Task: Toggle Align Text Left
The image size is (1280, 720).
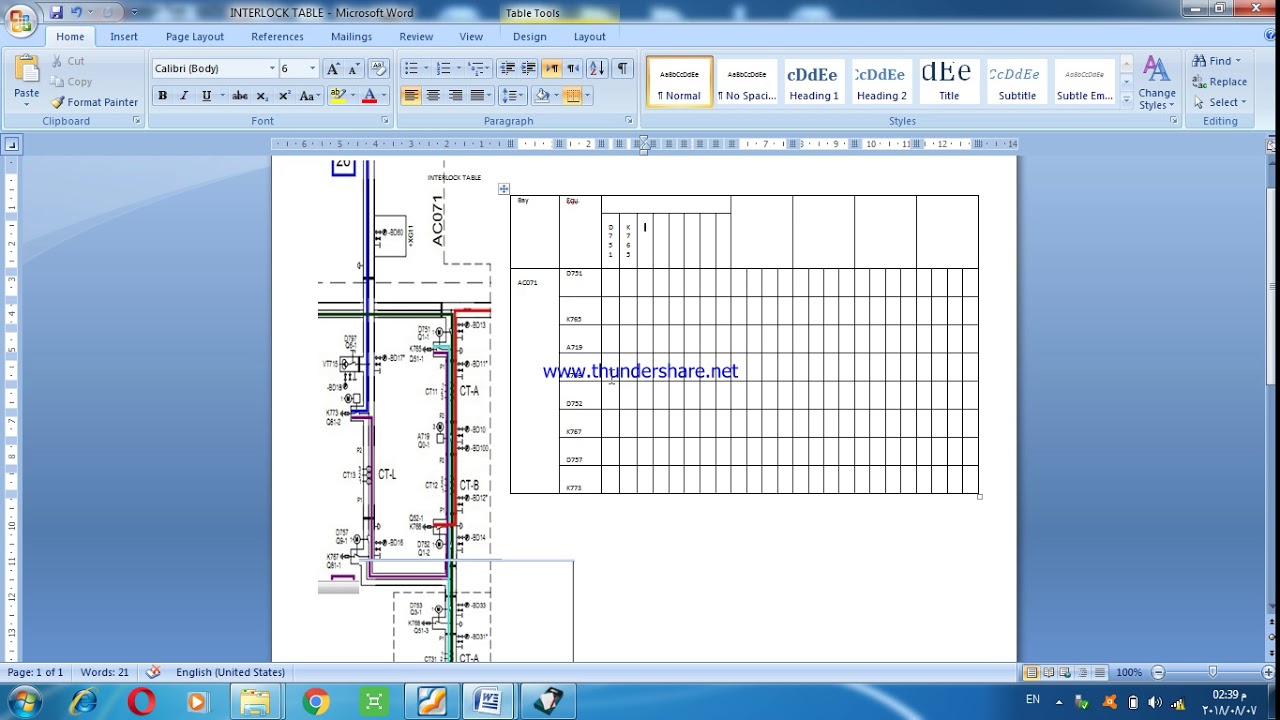Action: click(411, 96)
